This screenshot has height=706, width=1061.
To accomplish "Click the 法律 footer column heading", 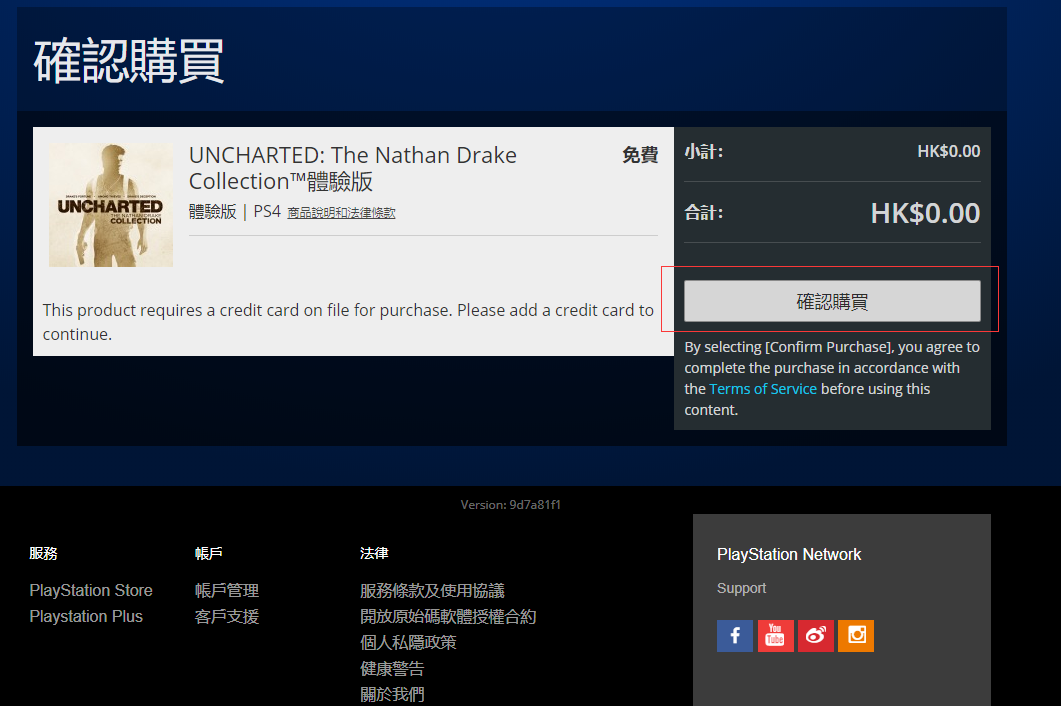I will click(374, 554).
